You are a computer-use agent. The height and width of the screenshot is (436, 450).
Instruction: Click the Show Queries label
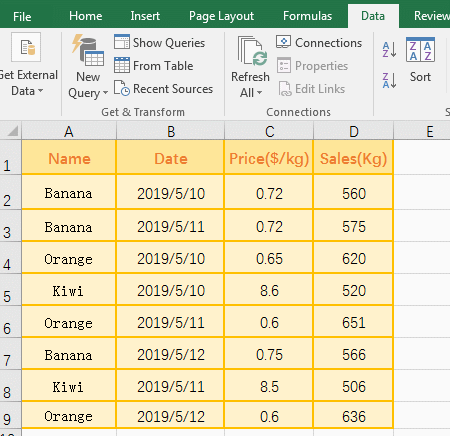pos(169,43)
